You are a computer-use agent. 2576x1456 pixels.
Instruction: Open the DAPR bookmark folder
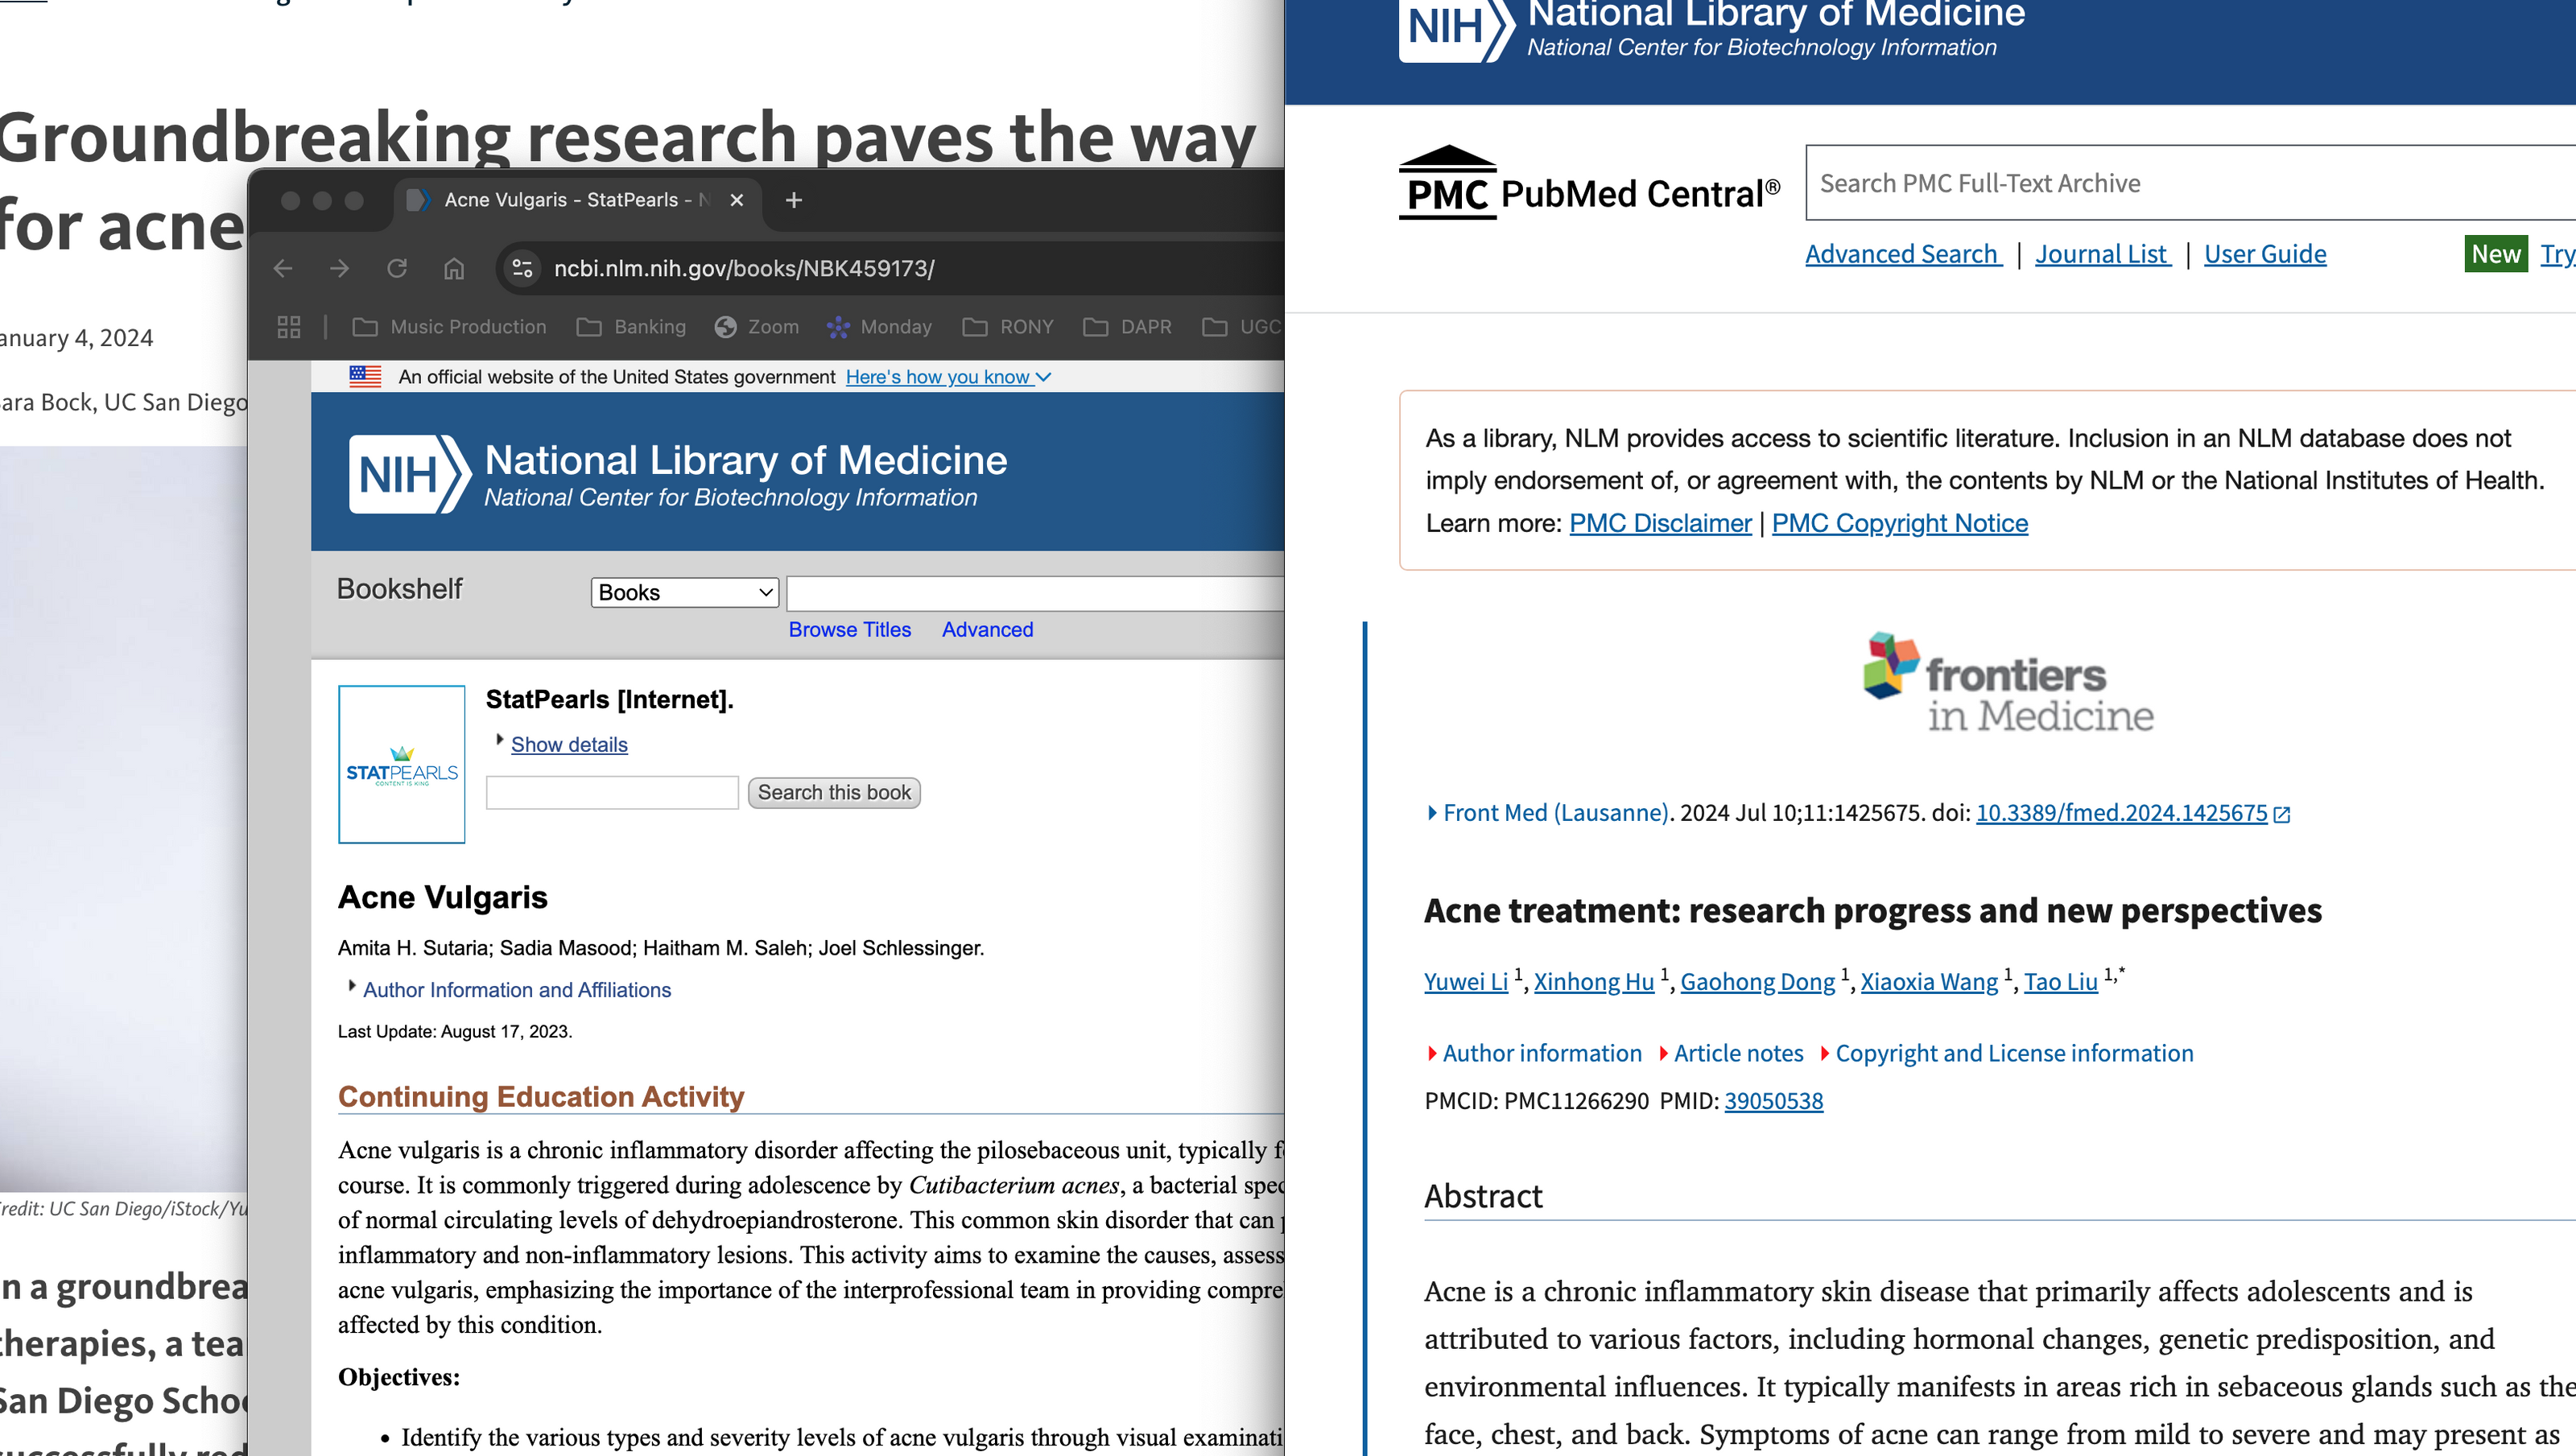(x=1128, y=327)
